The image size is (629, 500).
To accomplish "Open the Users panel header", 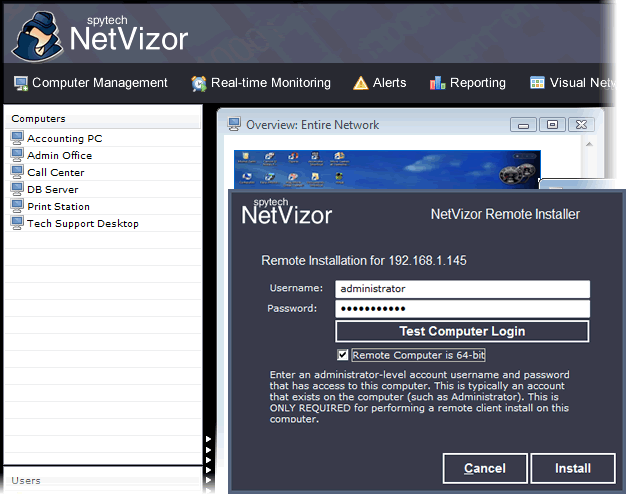I will tap(103, 480).
